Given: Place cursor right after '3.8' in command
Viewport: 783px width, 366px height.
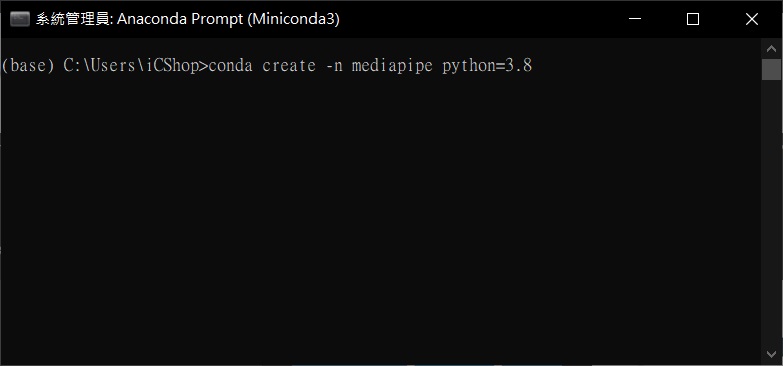Looking at the screenshot, I should (x=533, y=65).
